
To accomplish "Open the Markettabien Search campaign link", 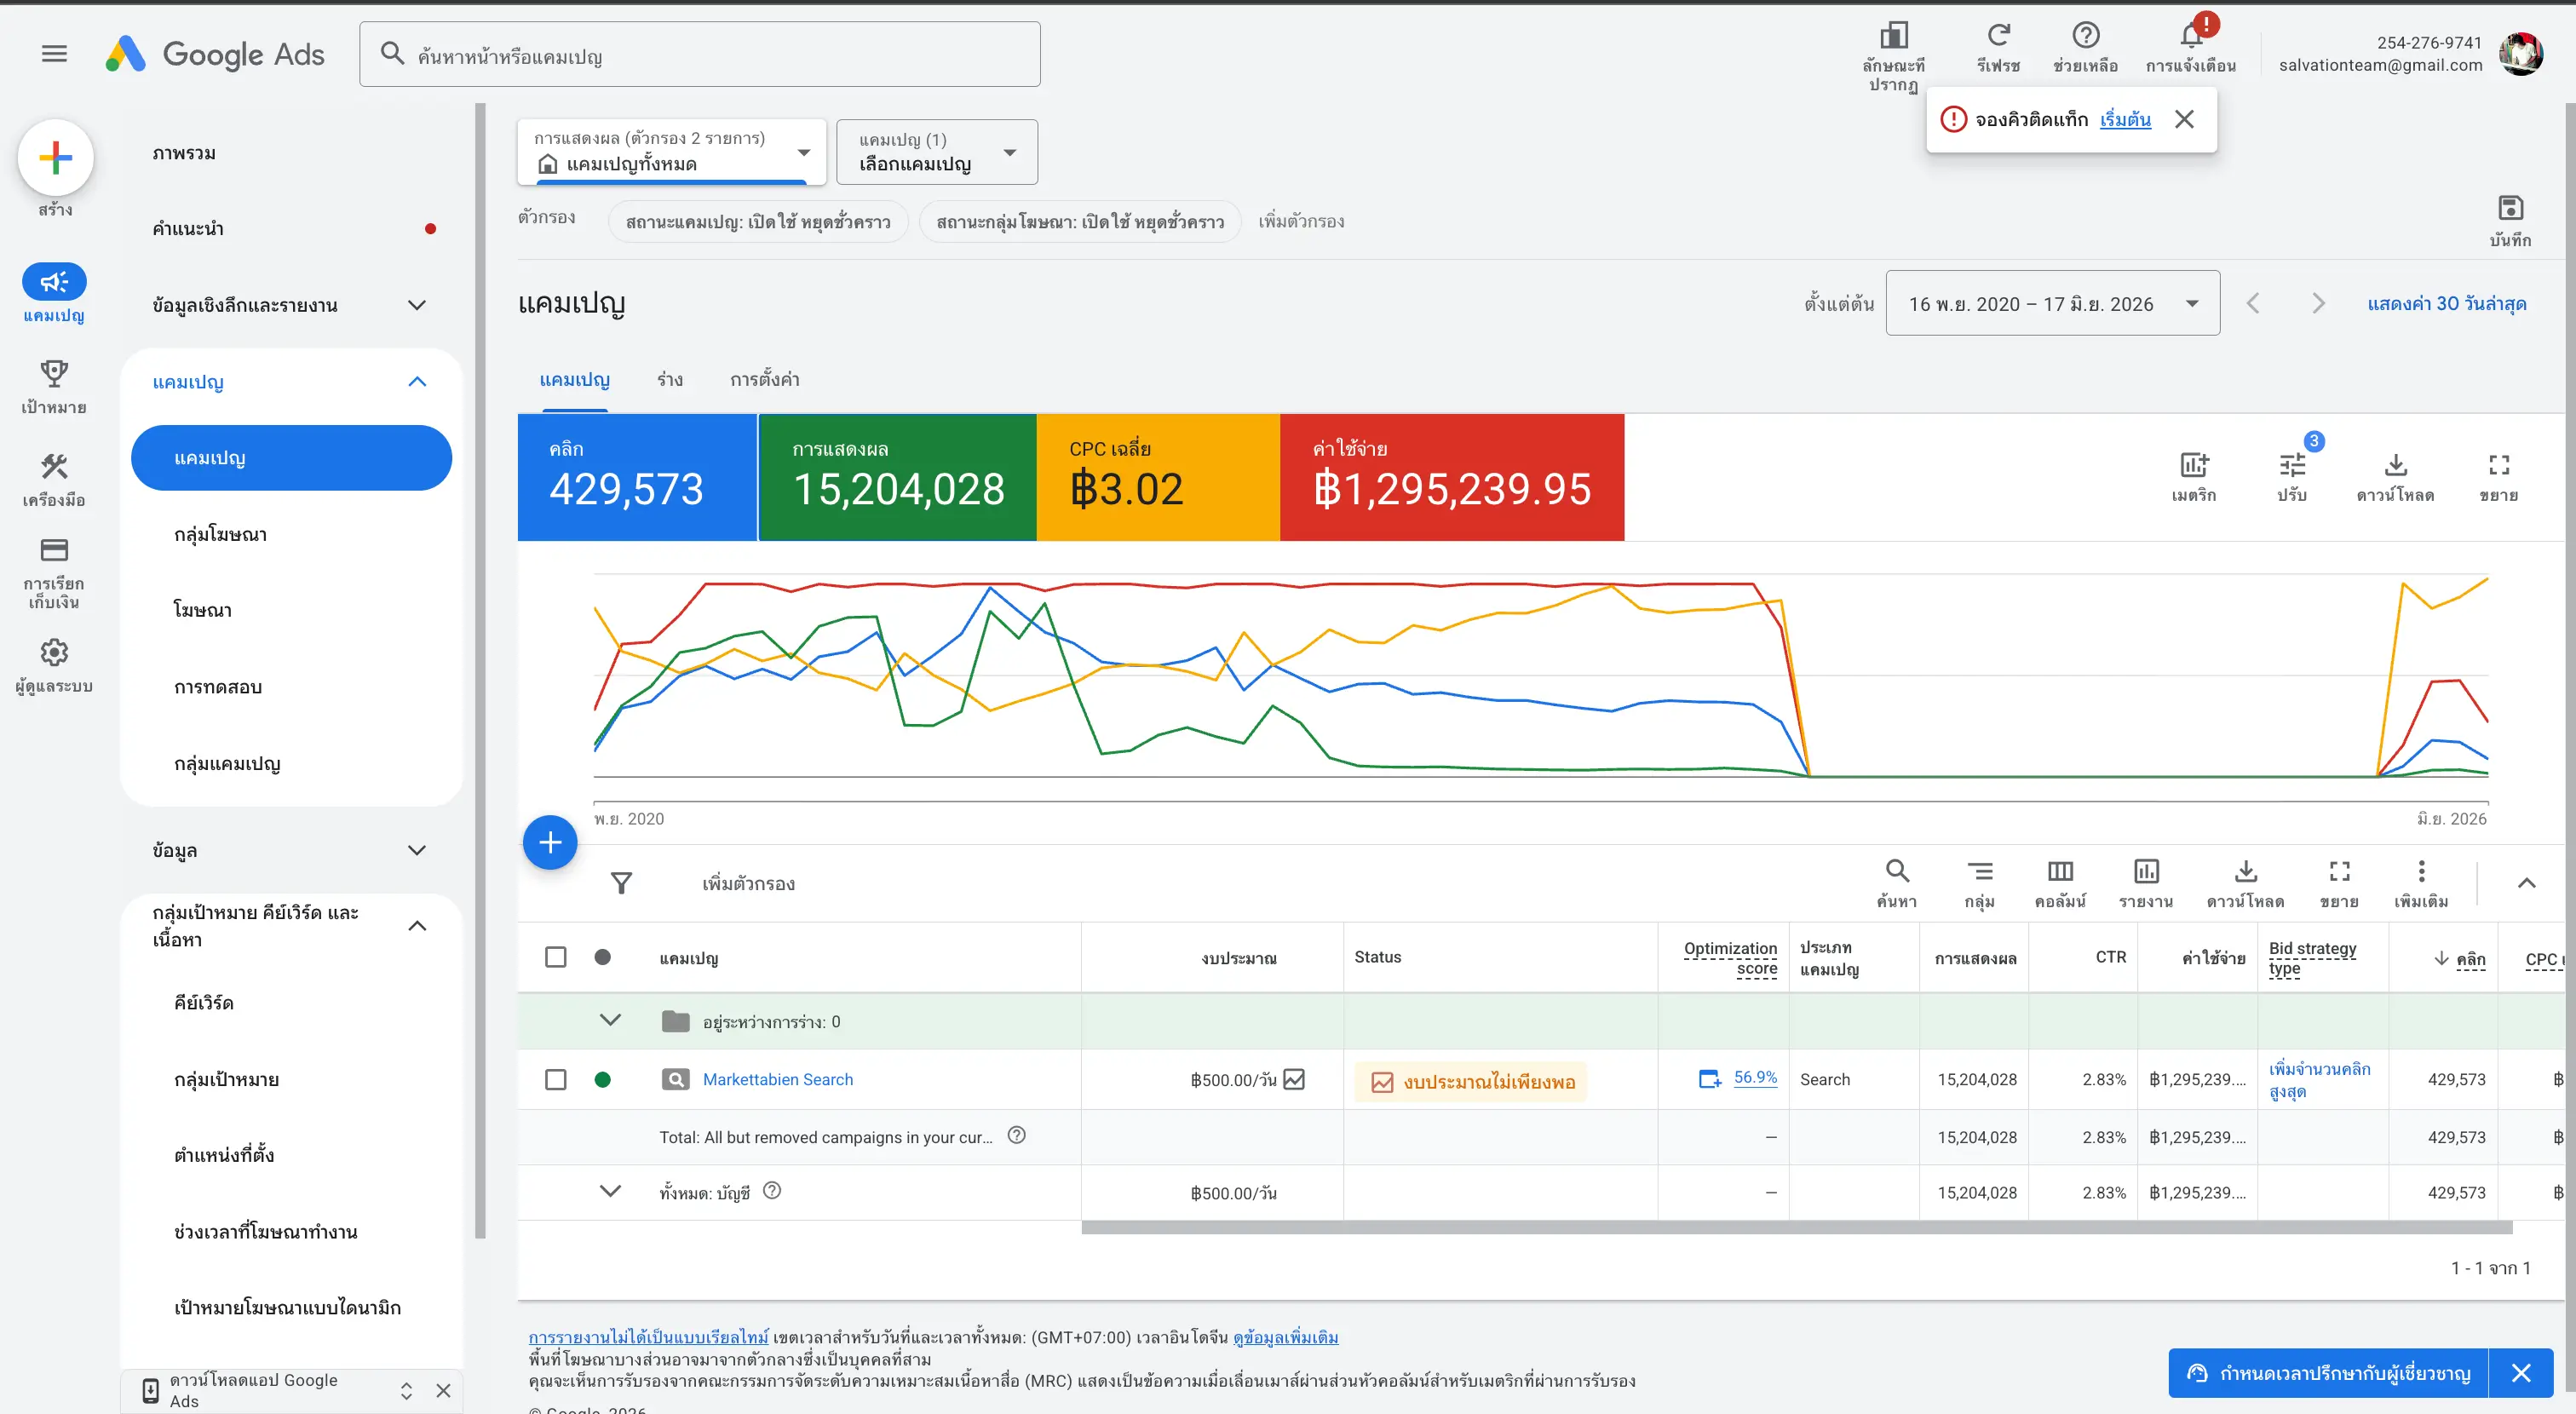I will 777,1079.
